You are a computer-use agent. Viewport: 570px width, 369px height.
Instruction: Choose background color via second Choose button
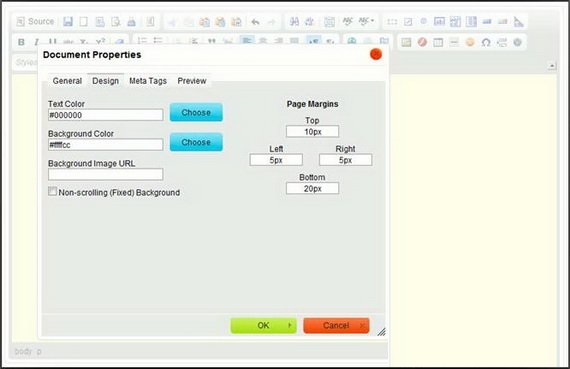[x=196, y=142]
